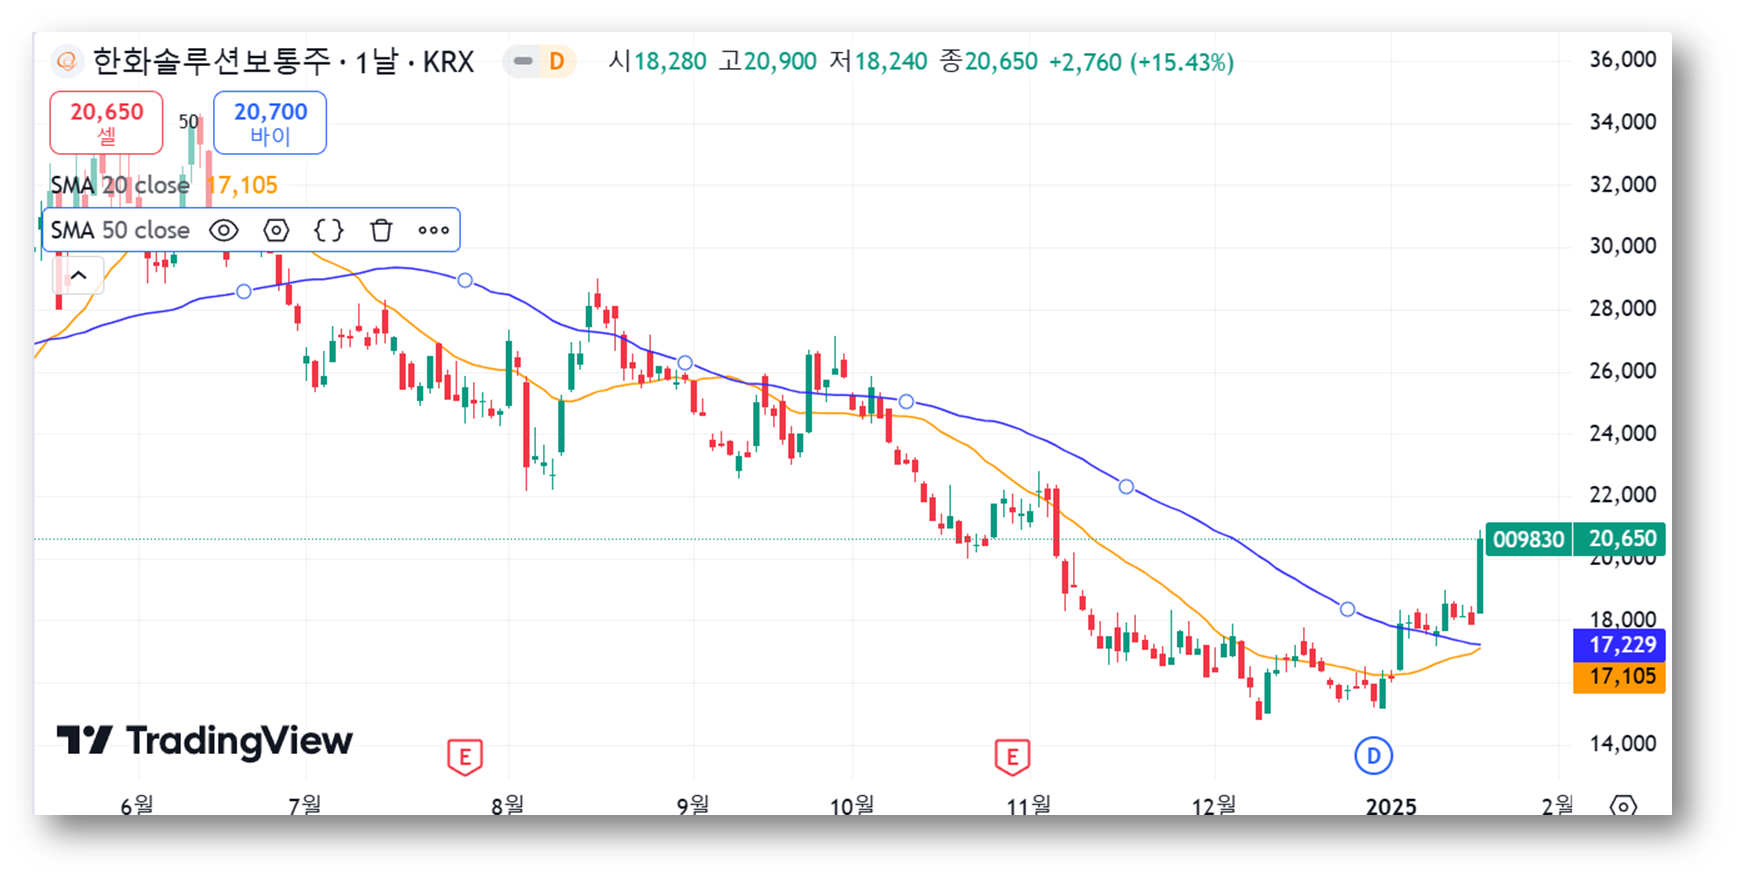Click the 종20,650 close value
This screenshot has width=1737, height=880.
(x=988, y=62)
